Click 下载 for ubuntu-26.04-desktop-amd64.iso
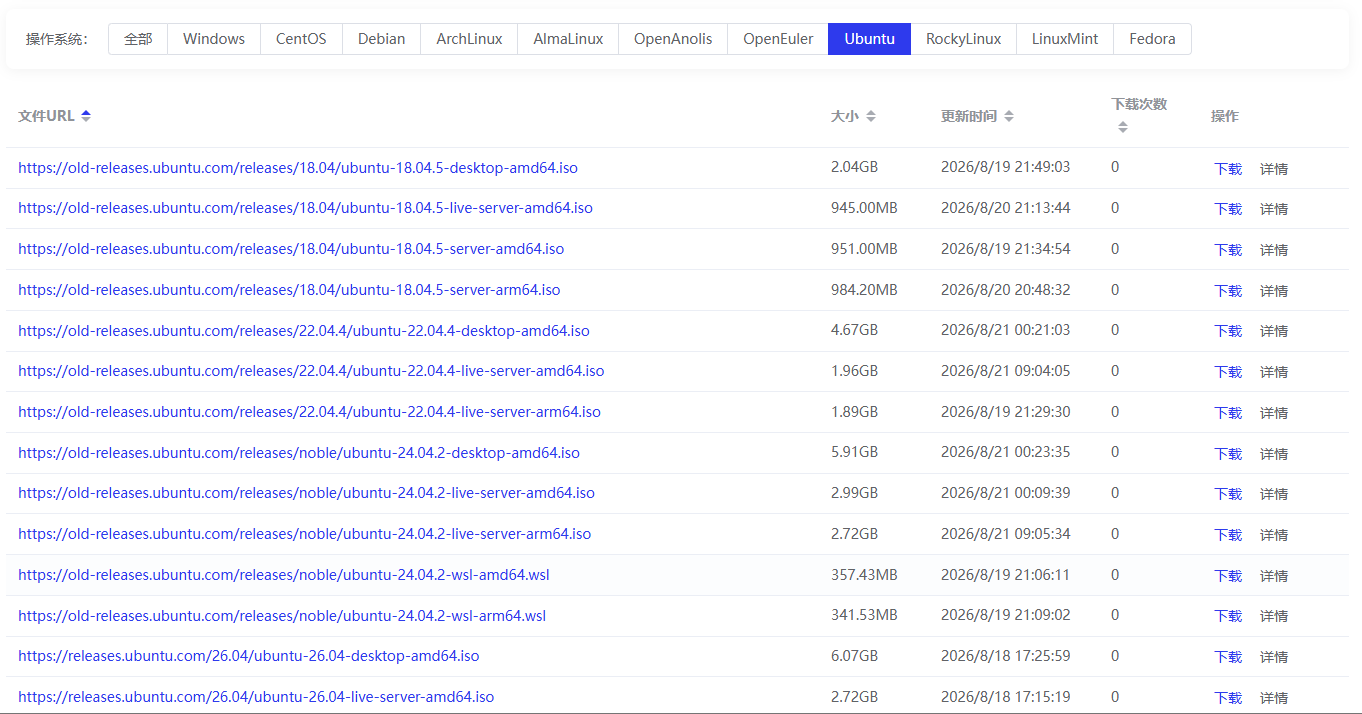Image resolution: width=1362 pixels, height=714 pixels. [1228, 657]
